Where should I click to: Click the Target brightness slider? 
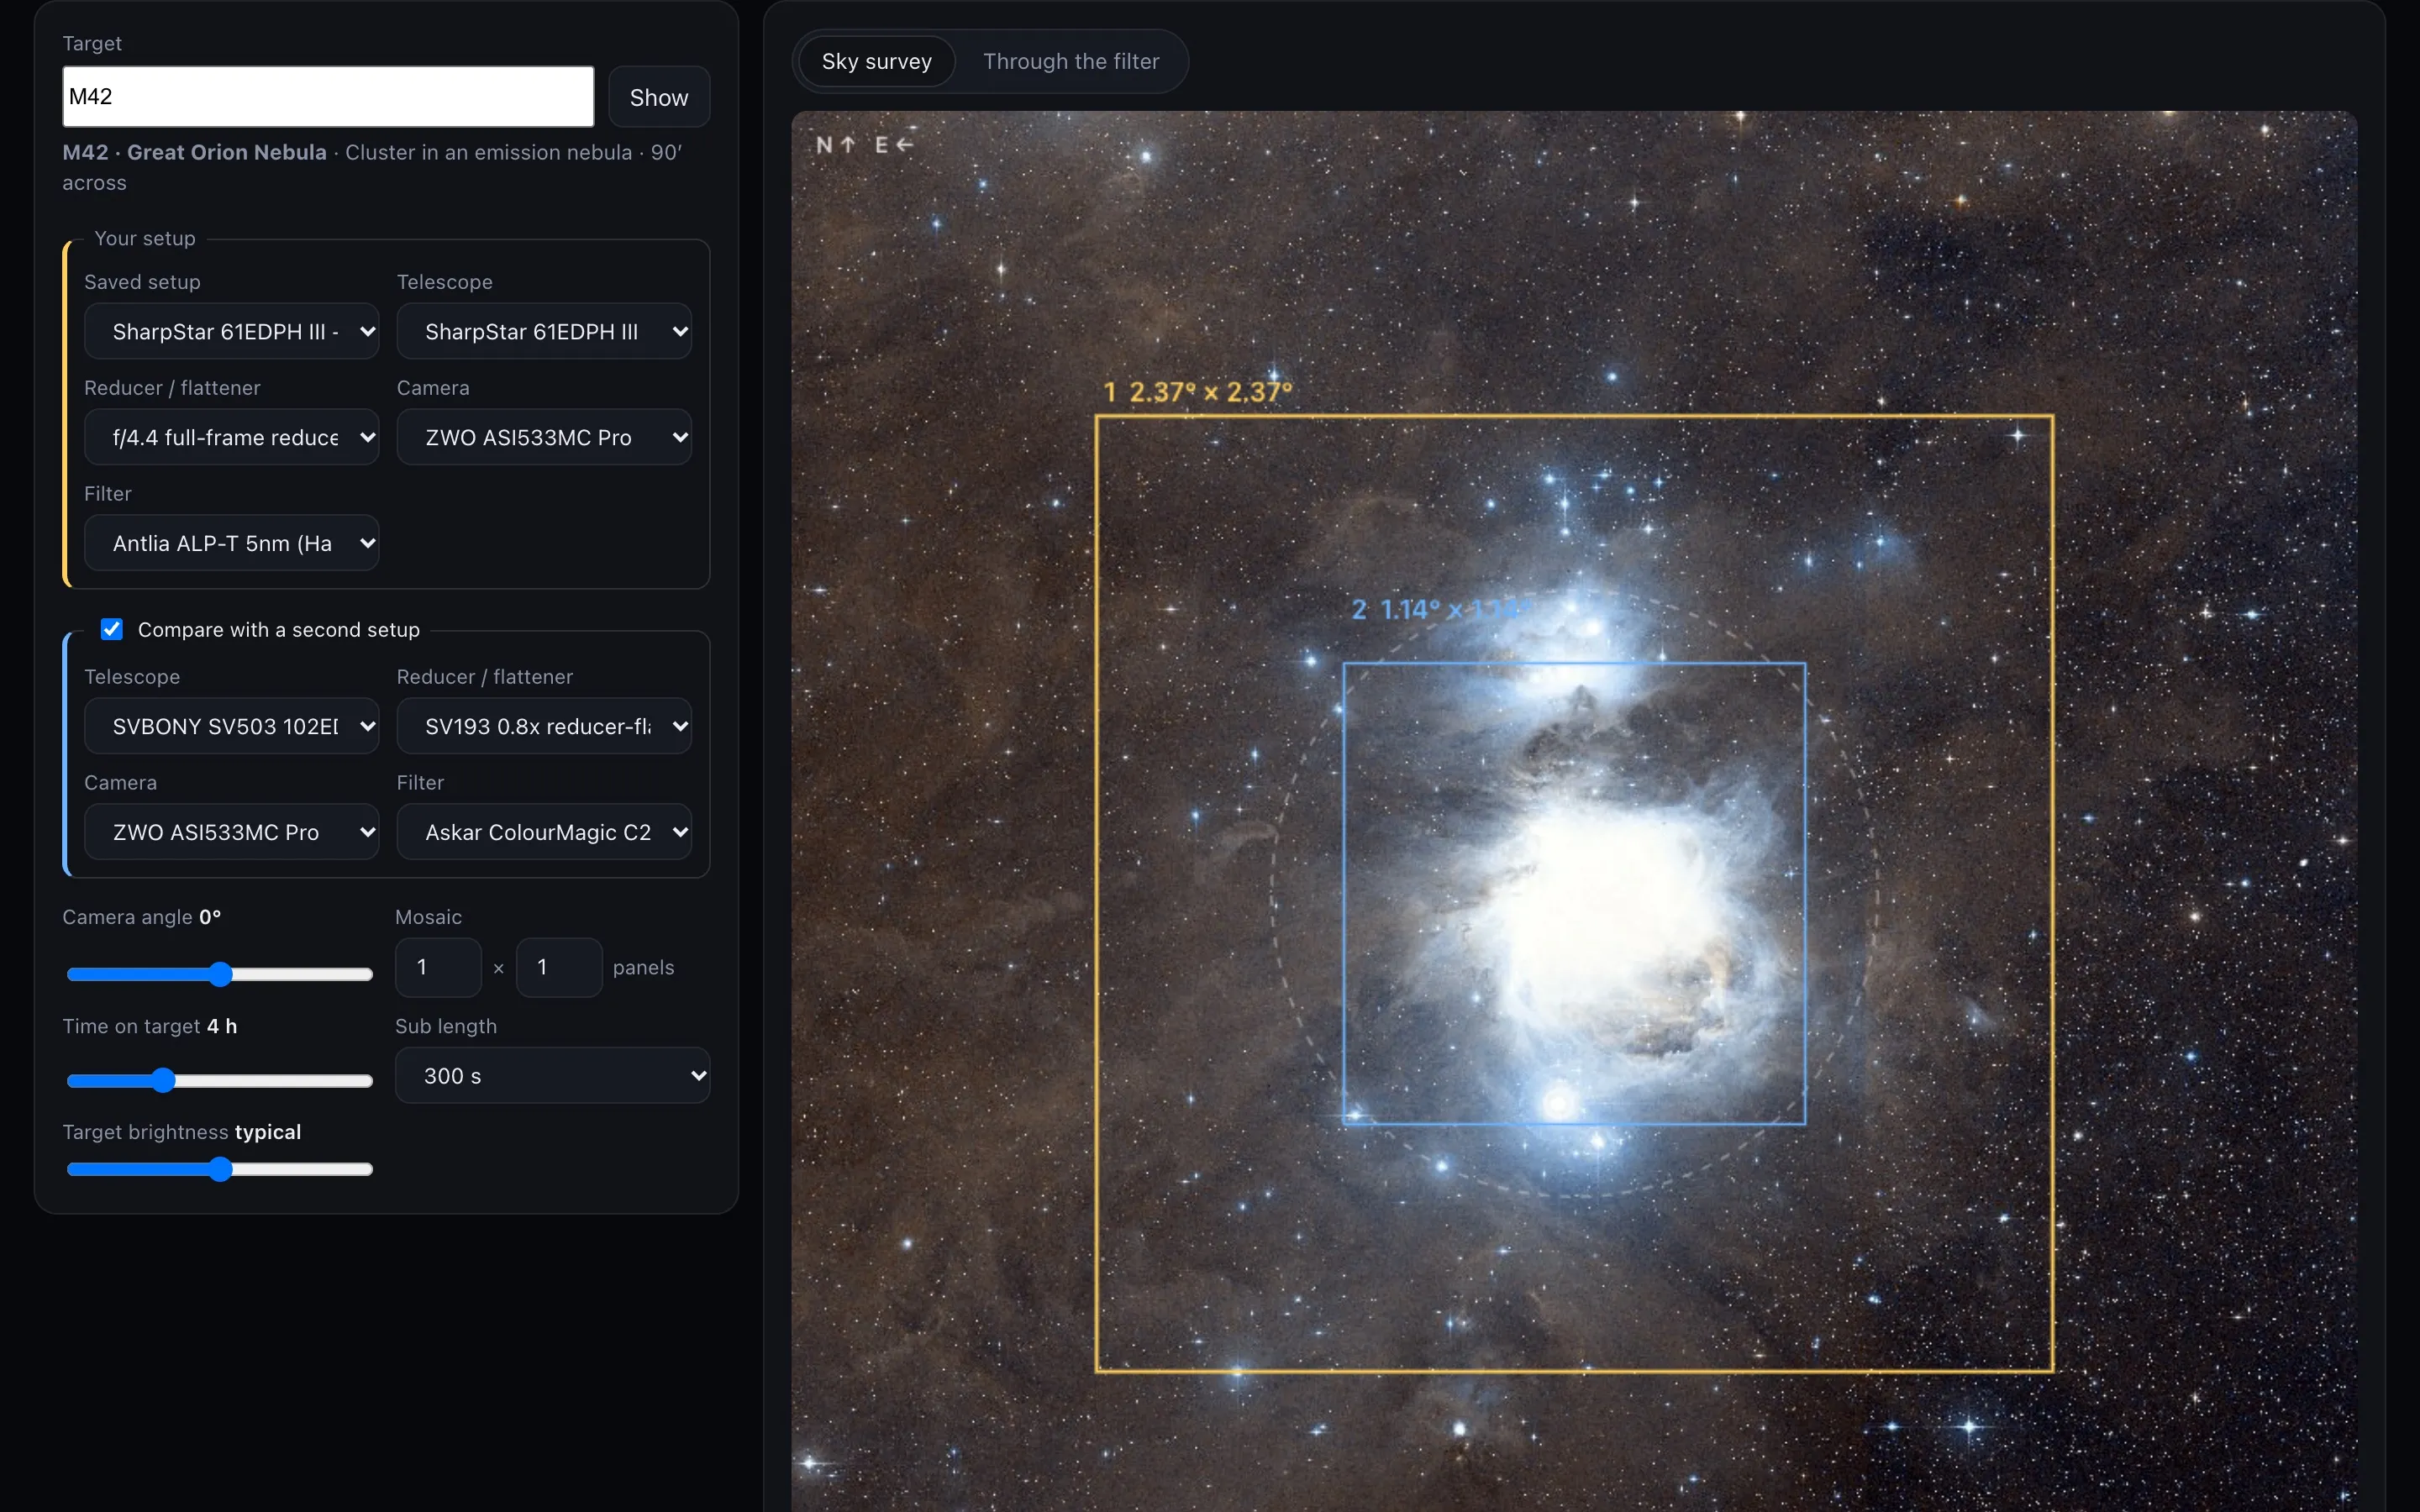tap(220, 1169)
